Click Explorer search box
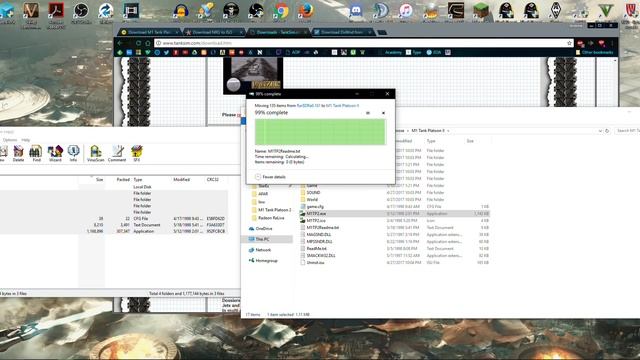The width and height of the screenshot is (640, 360). tap(628, 131)
